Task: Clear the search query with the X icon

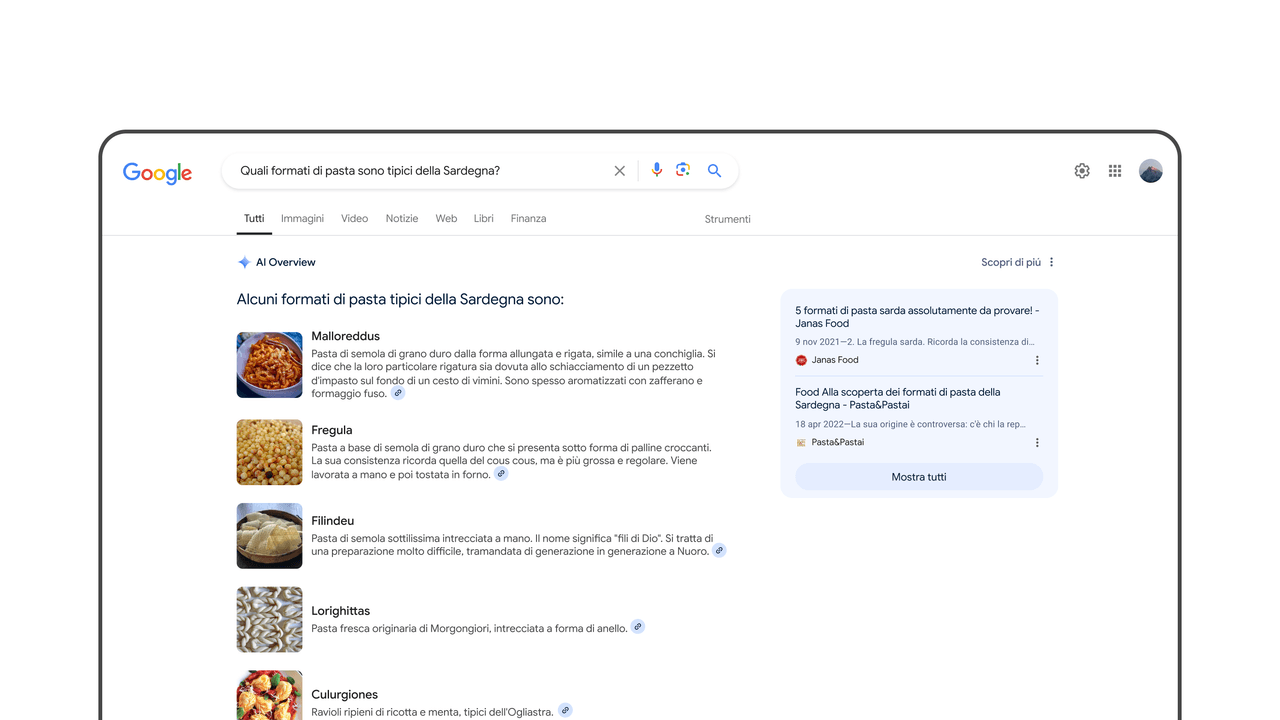Action: pos(619,170)
